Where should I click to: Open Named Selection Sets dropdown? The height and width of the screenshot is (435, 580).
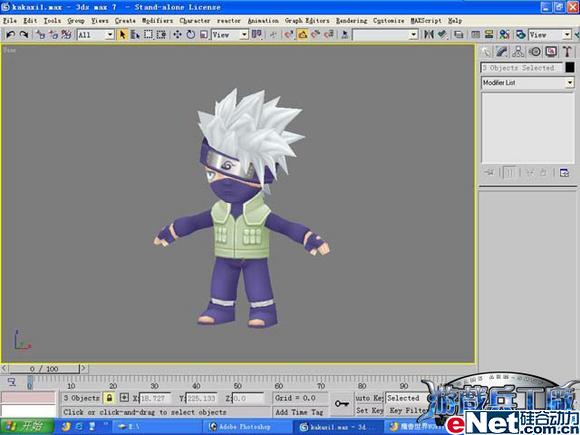[385, 35]
